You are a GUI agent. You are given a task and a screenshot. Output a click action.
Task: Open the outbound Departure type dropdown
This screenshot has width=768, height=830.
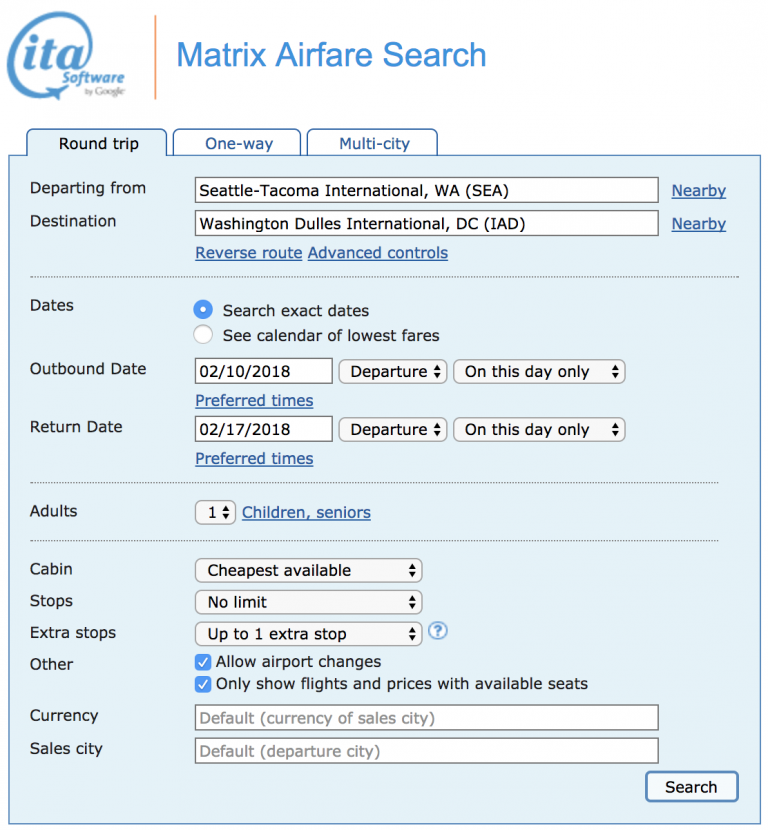coord(393,371)
